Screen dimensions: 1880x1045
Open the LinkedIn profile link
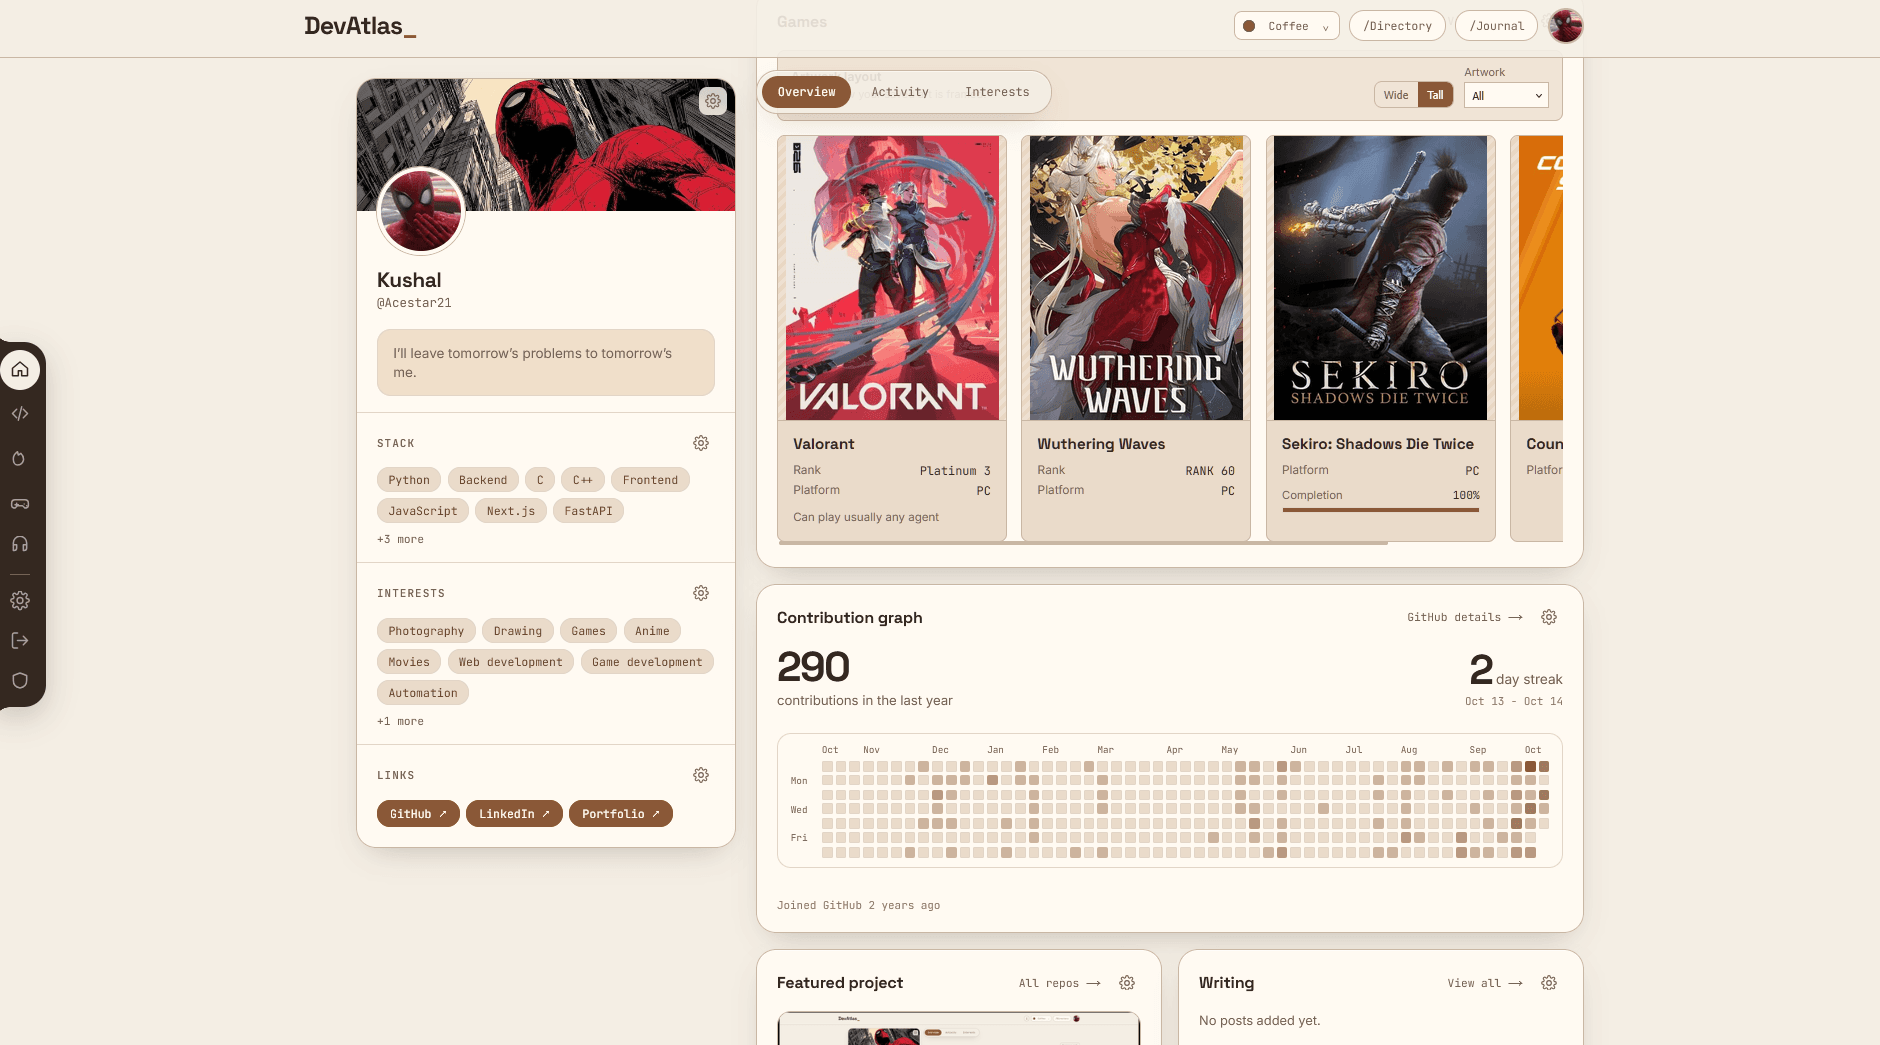514,814
